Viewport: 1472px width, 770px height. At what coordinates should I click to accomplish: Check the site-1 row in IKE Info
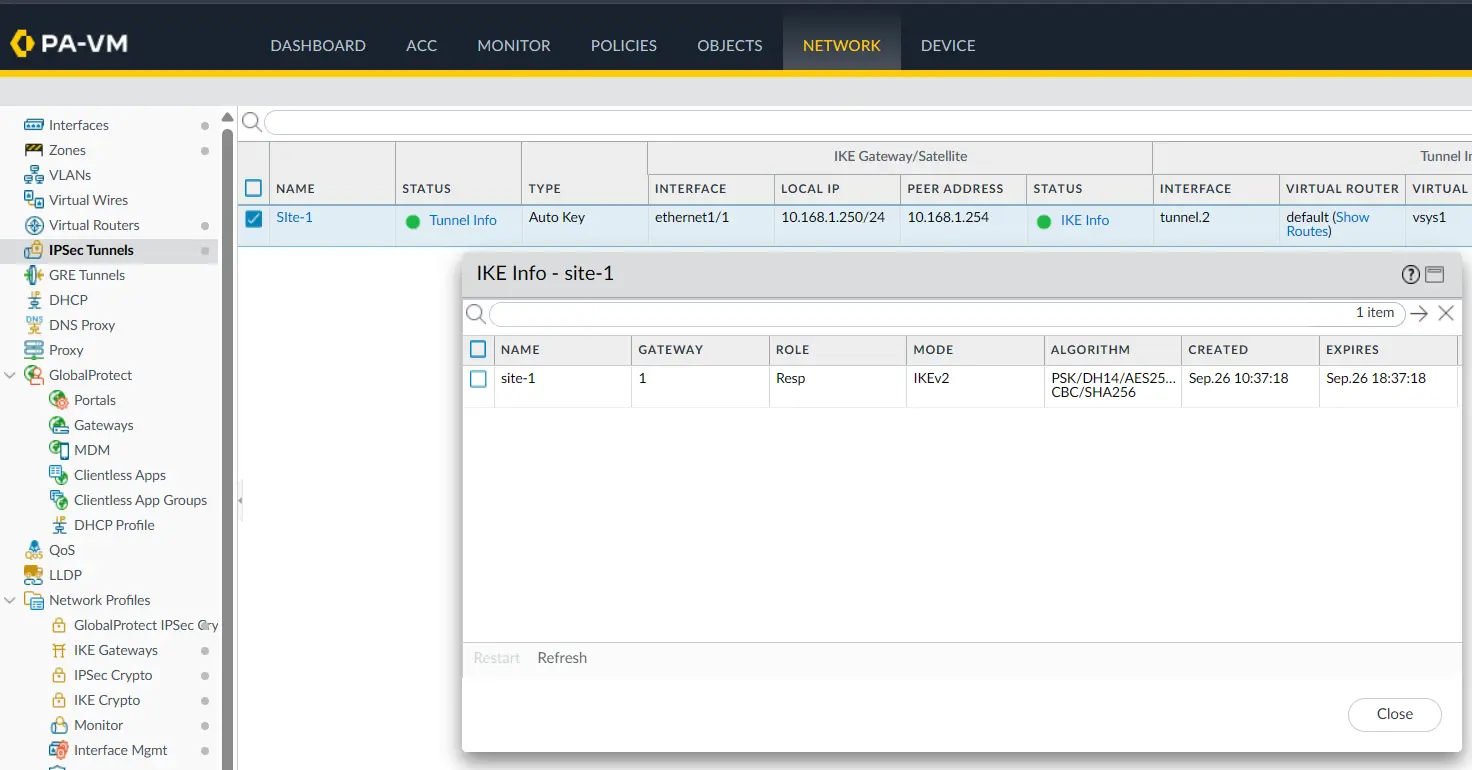tap(478, 379)
